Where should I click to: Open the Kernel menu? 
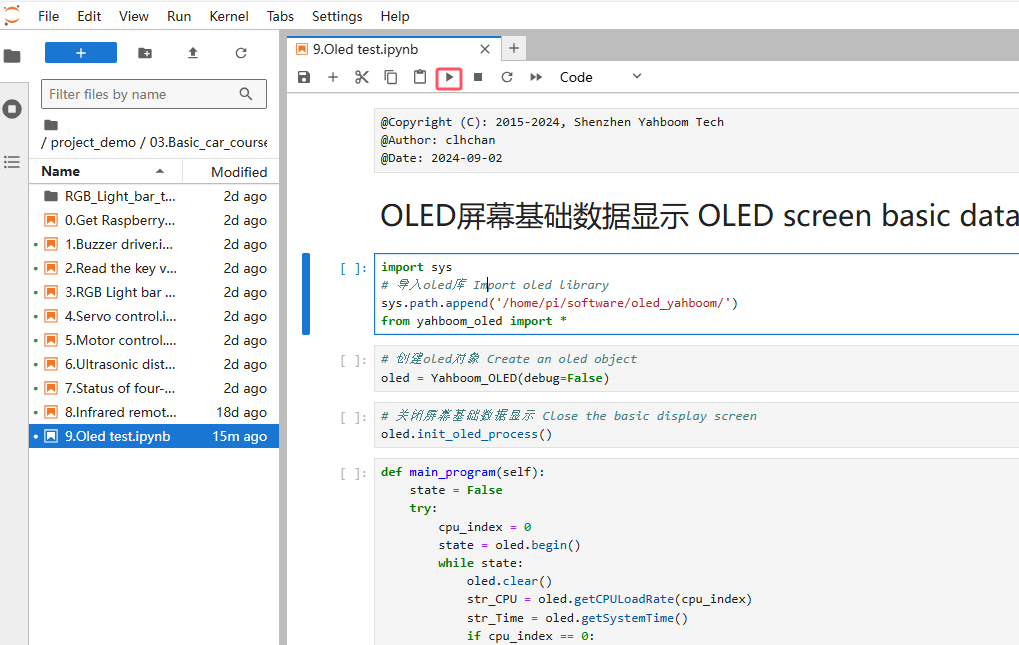coord(229,16)
